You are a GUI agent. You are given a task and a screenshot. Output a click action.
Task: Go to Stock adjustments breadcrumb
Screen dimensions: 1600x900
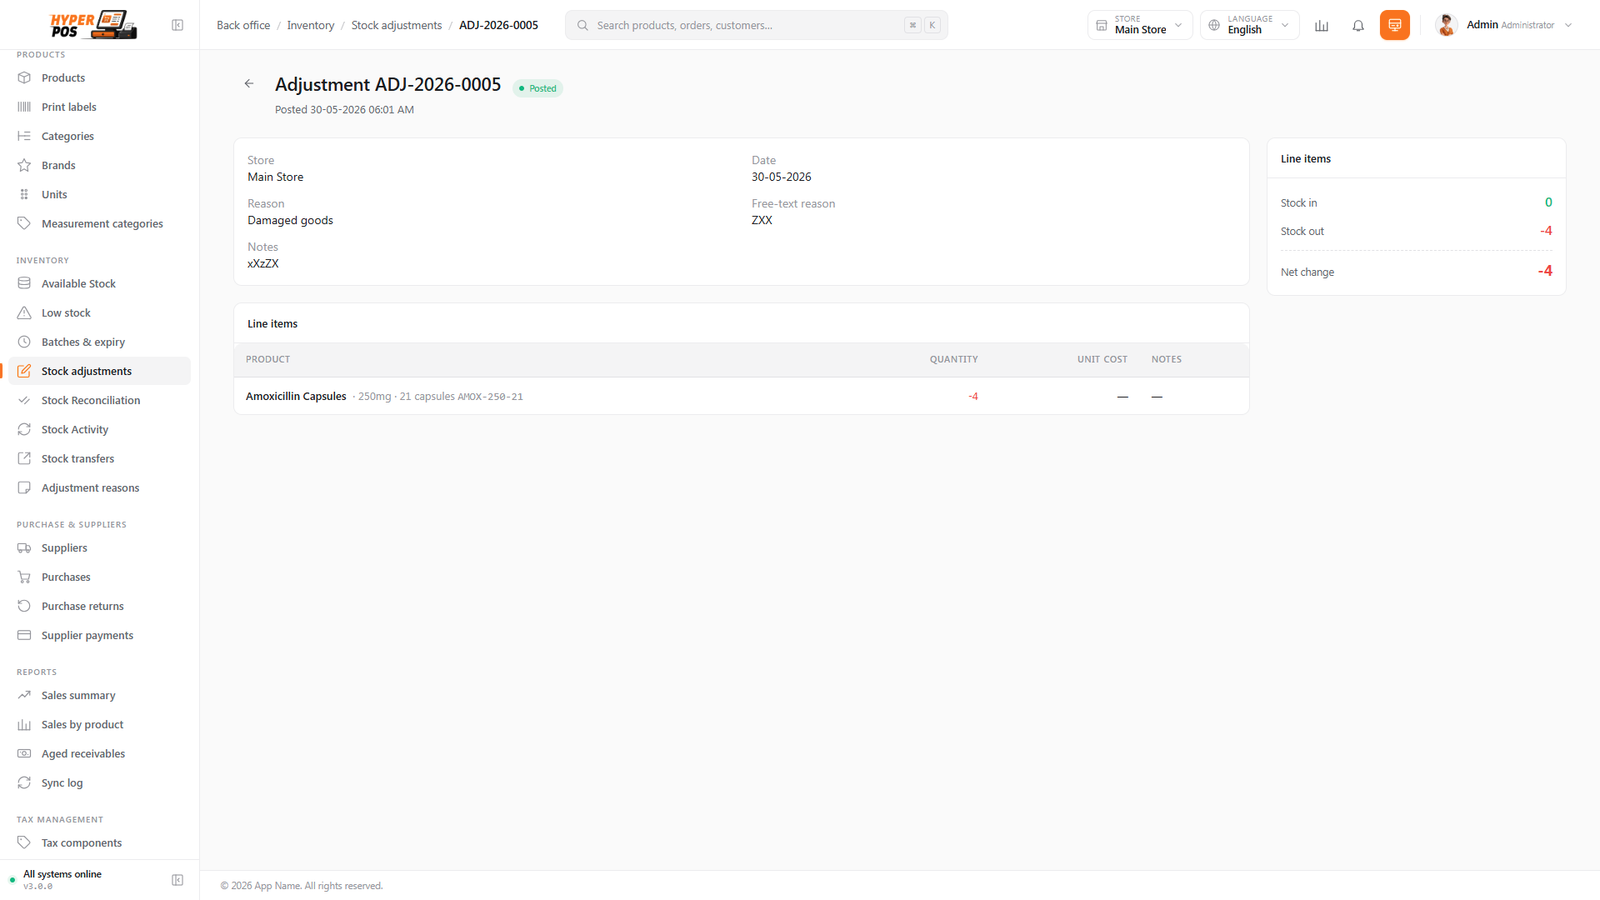click(396, 25)
